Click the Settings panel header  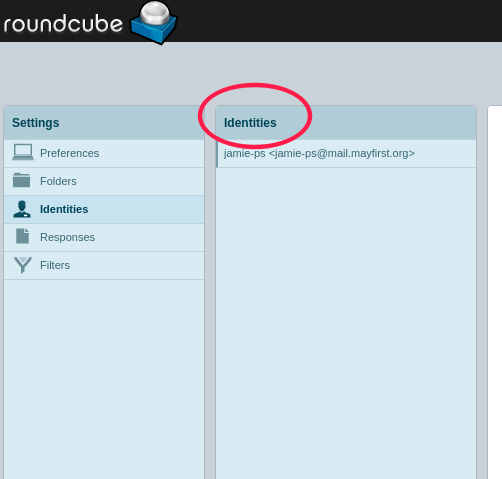click(104, 123)
